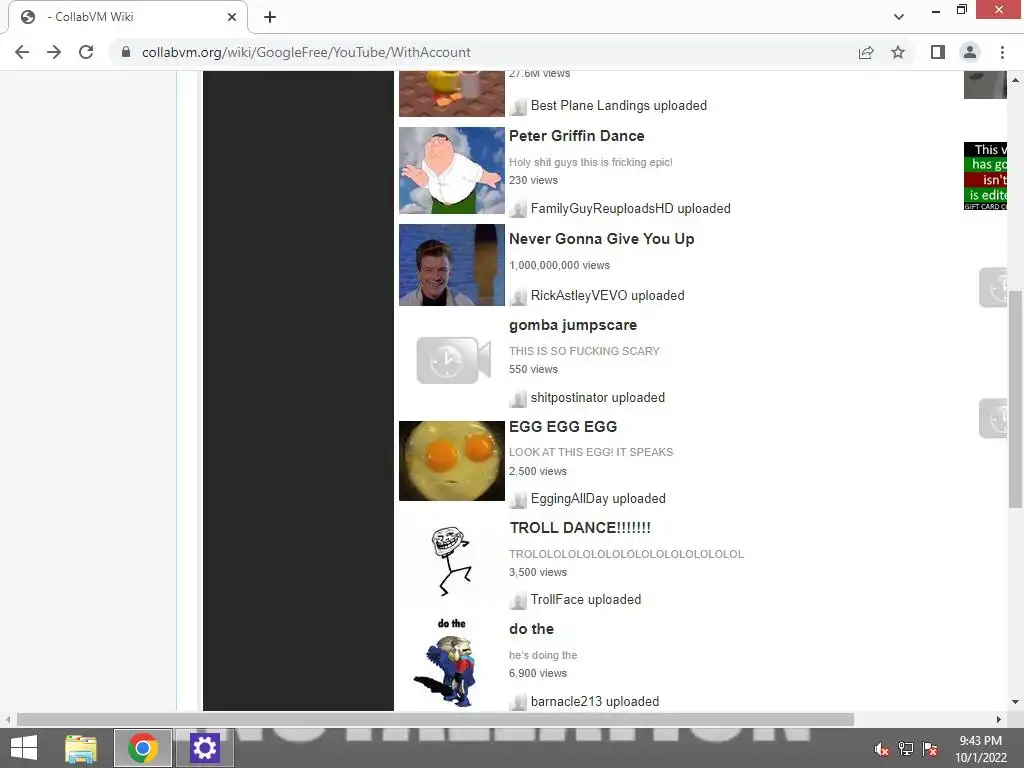Click avatar icon beside TrollFace

pyautogui.click(x=519, y=601)
